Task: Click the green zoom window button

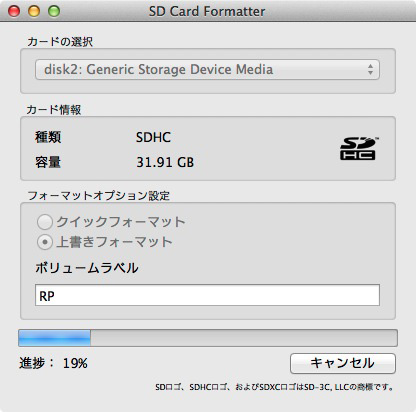Action: [54, 11]
